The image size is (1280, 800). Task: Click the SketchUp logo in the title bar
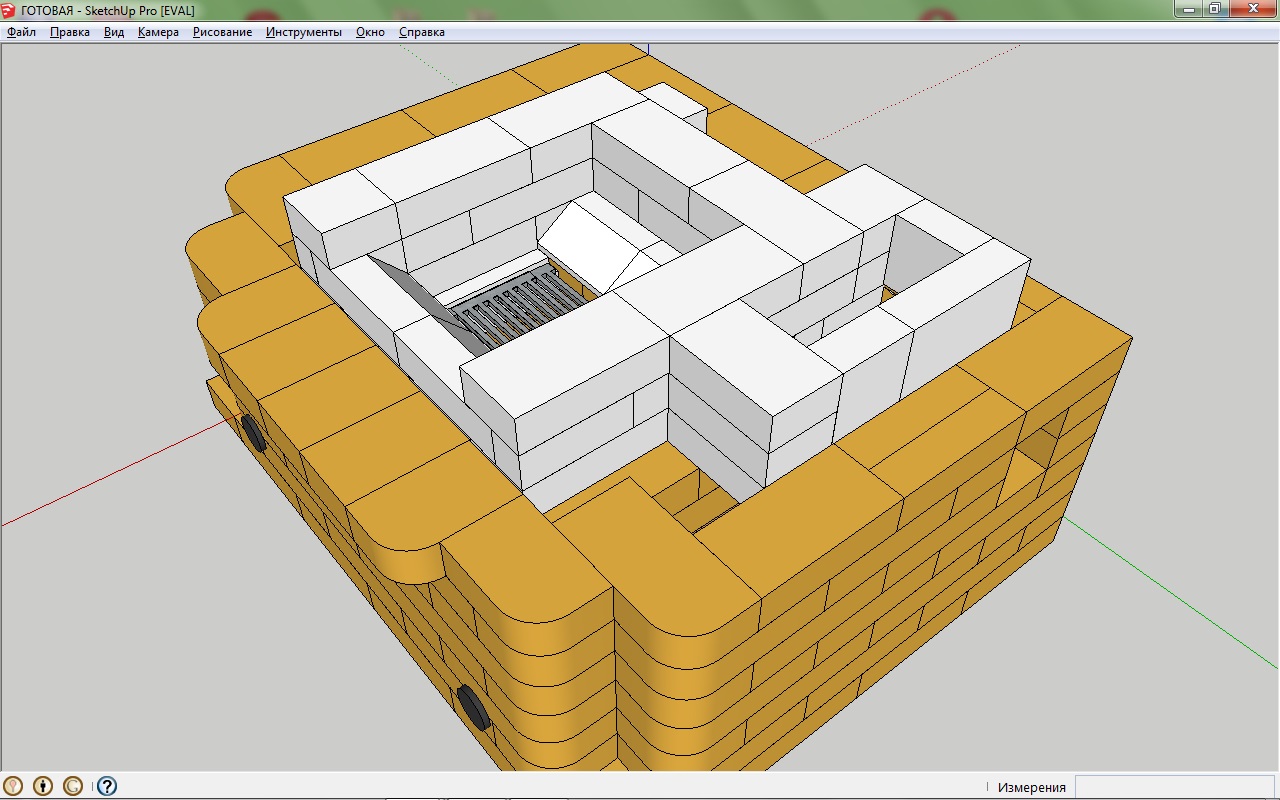pos(9,9)
